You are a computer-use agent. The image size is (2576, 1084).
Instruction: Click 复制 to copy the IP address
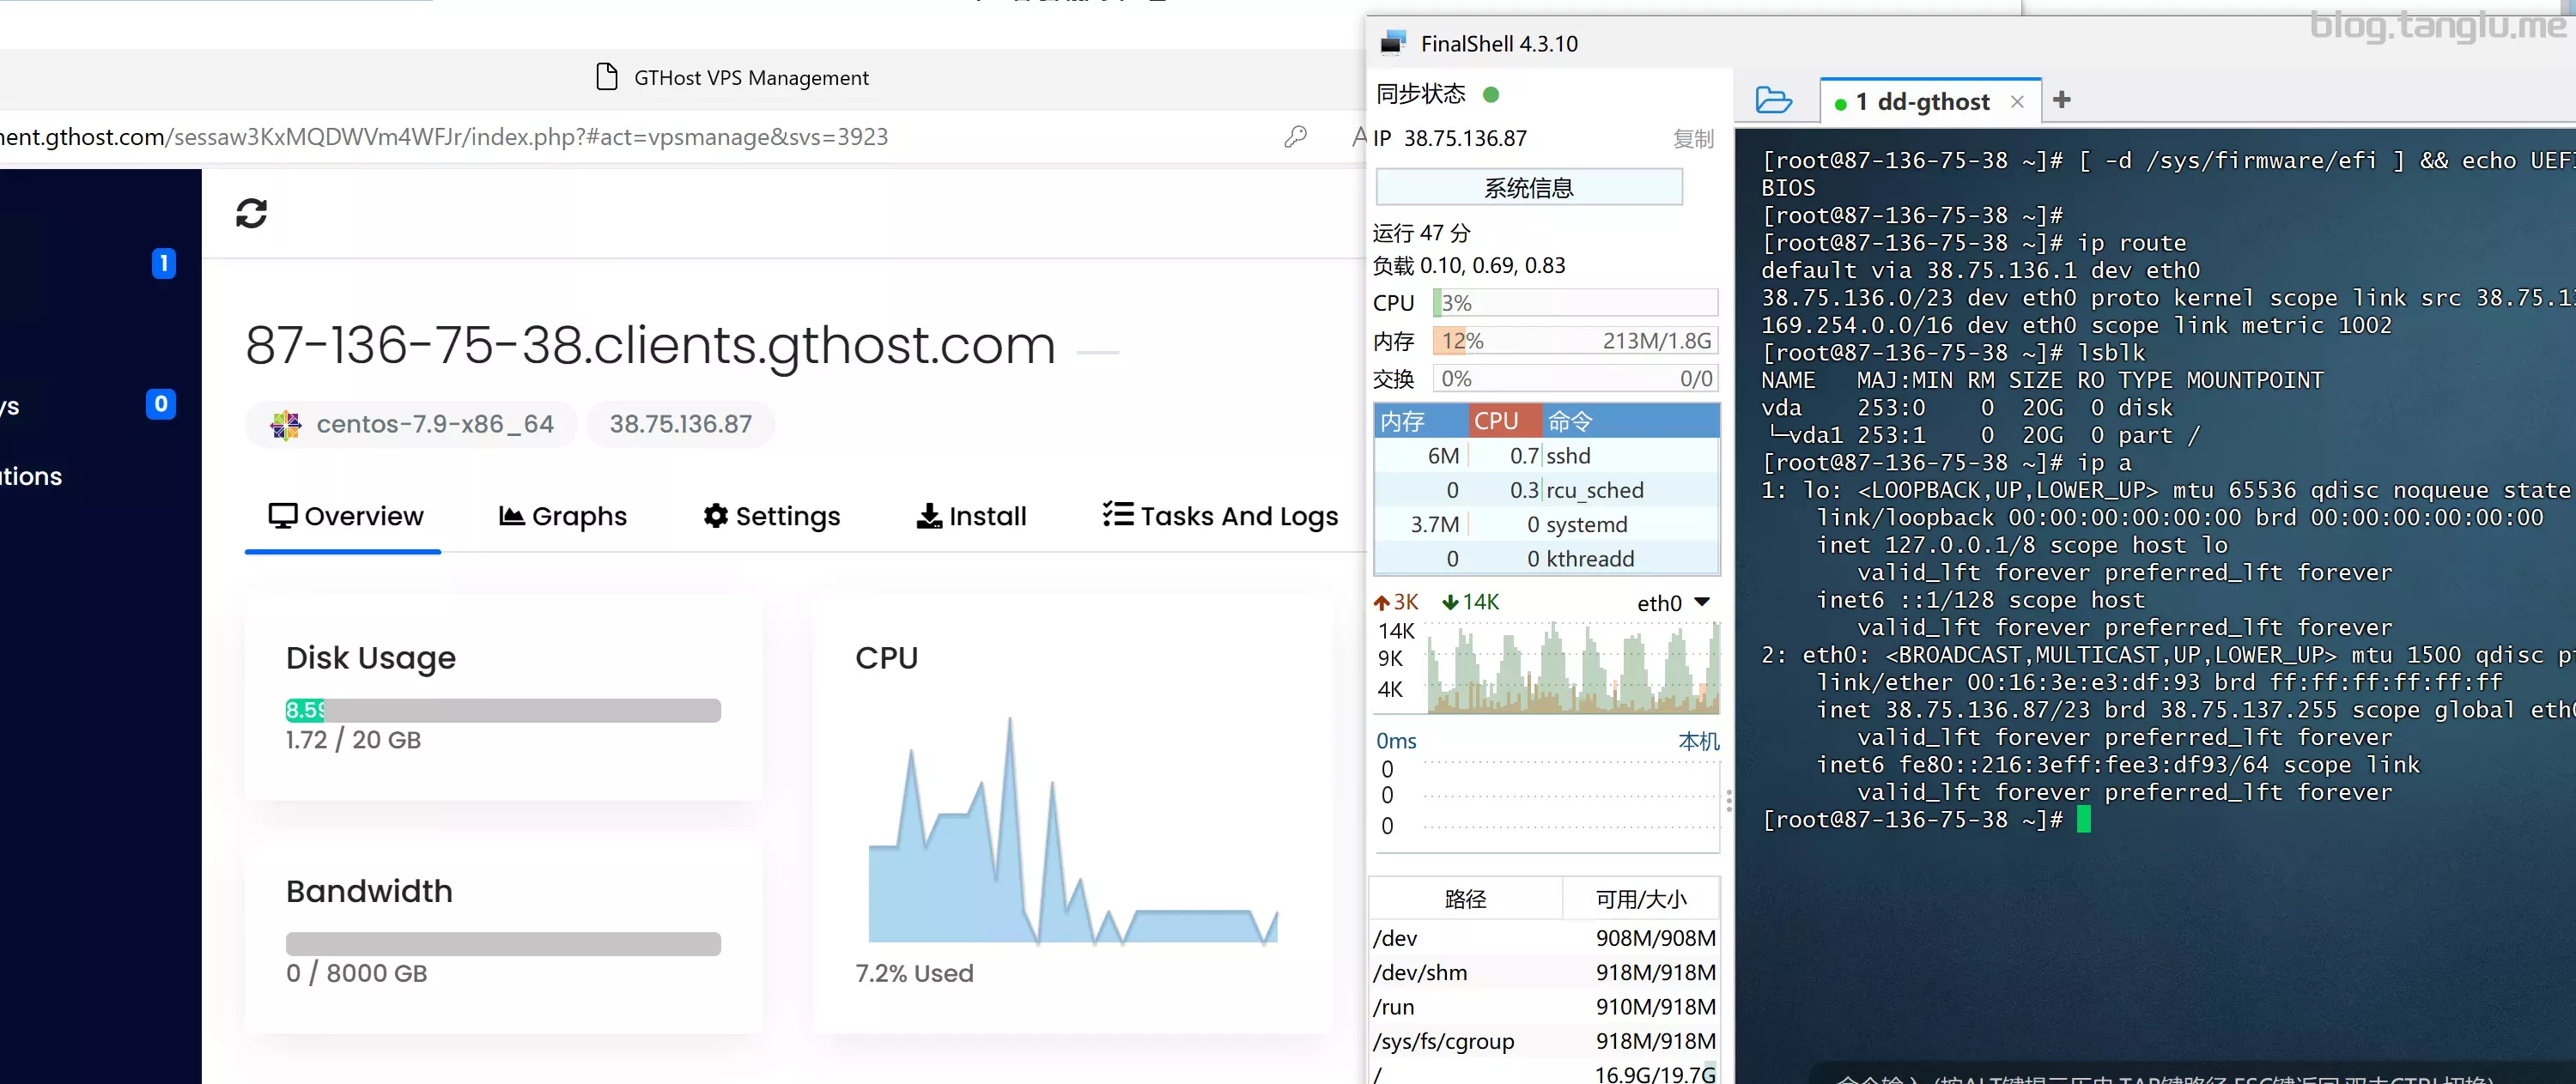pyautogui.click(x=1693, y=139)
